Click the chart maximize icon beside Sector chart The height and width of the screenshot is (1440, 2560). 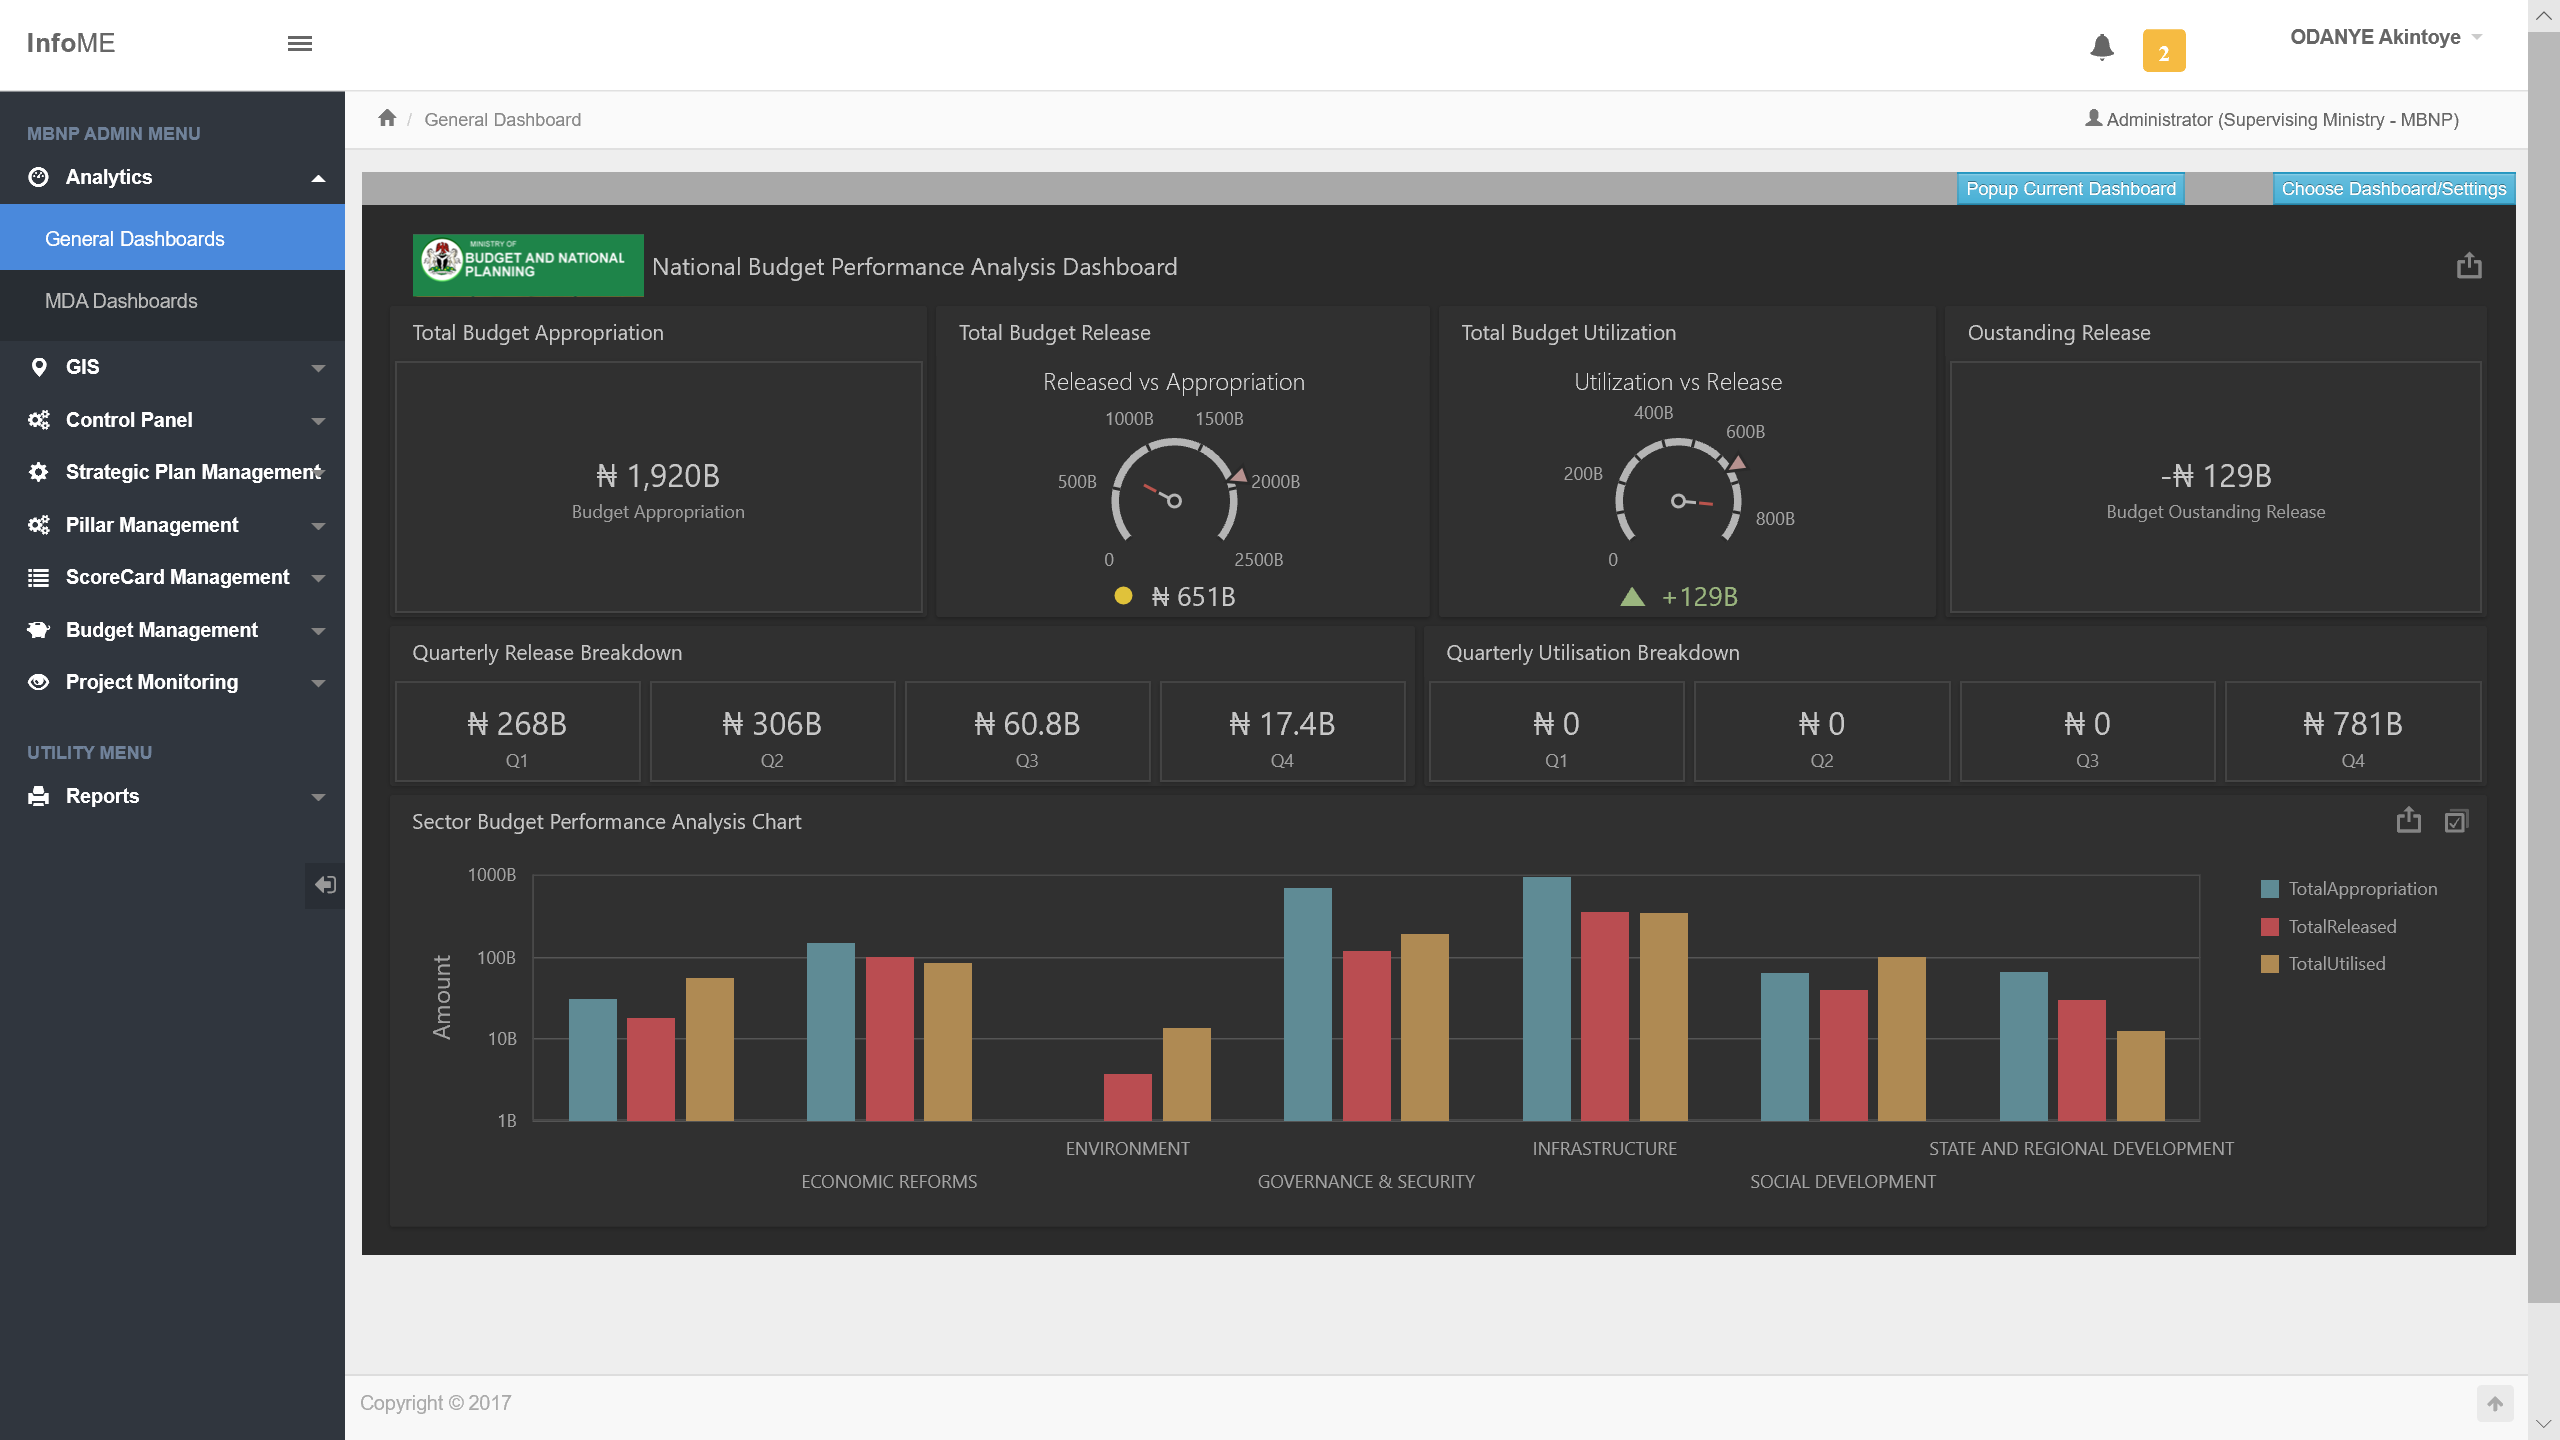[2456, 821]
